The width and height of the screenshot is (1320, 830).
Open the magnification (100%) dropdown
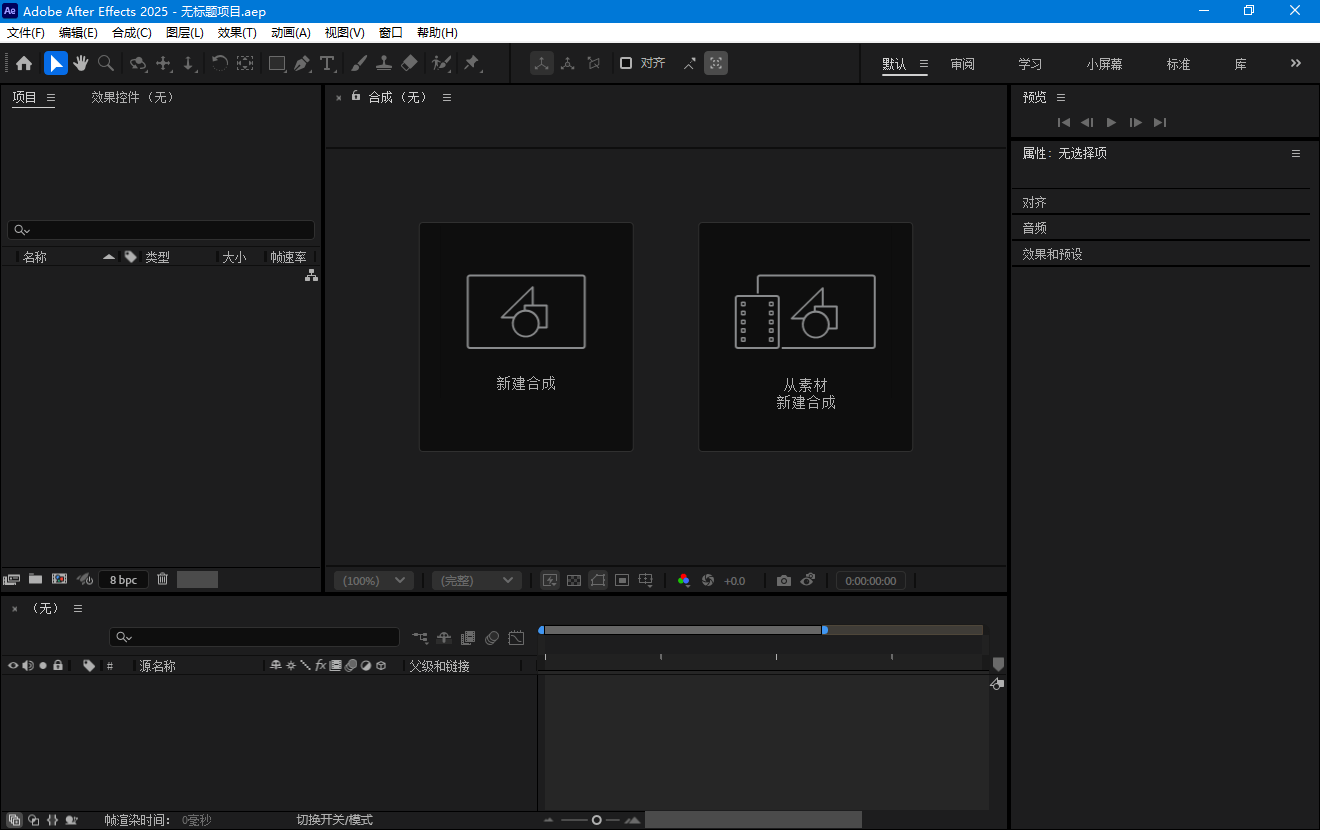click(372, 579)
